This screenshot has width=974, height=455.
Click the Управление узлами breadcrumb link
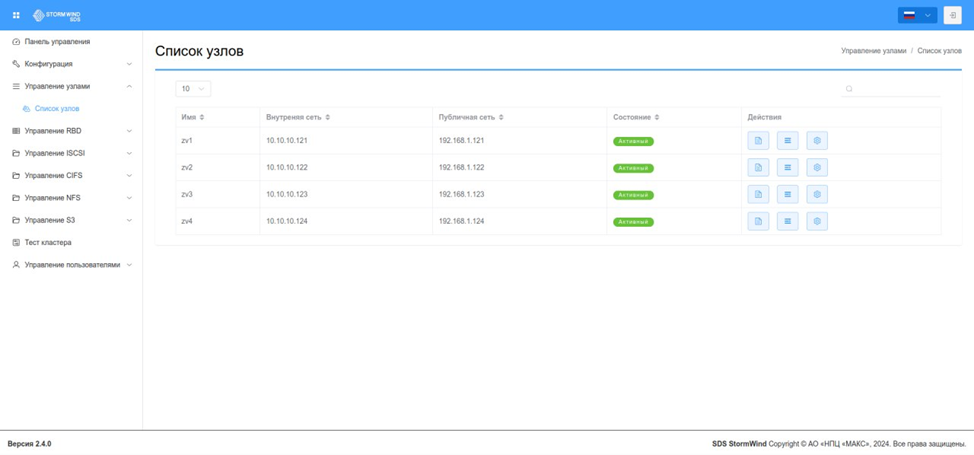click(873, 50)
